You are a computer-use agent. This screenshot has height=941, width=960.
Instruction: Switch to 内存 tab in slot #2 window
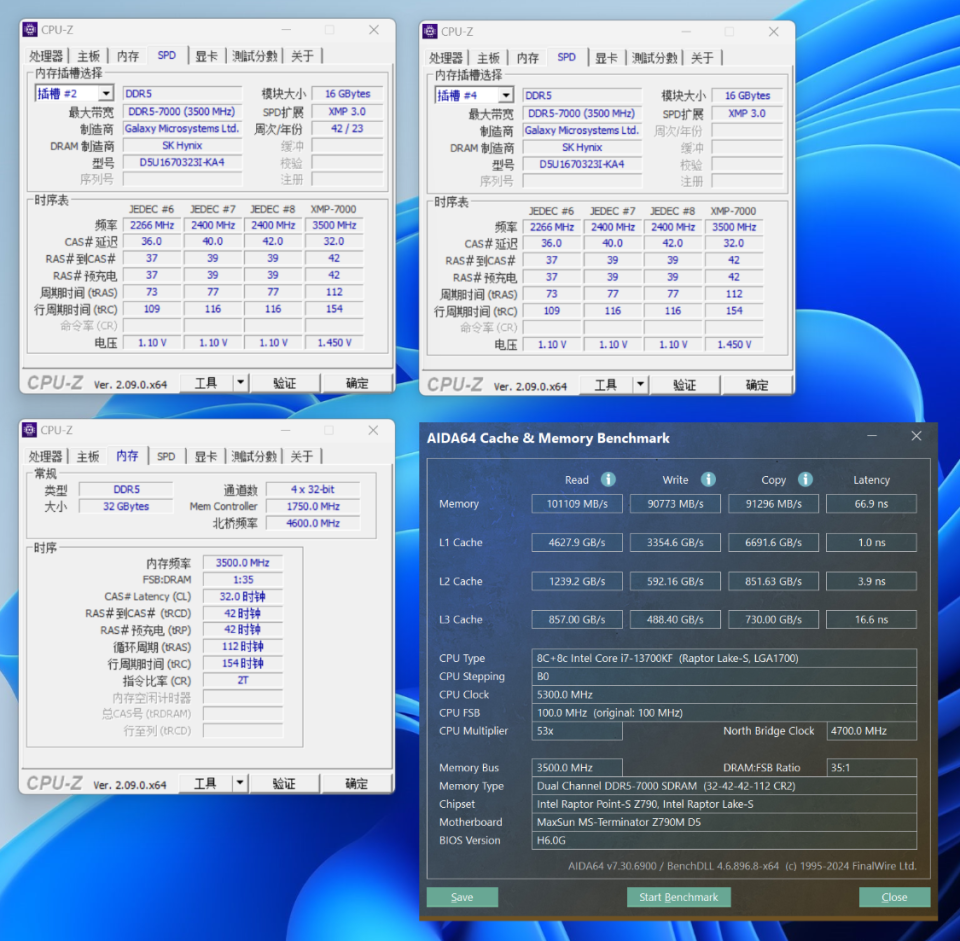click(x=127, y=56)
